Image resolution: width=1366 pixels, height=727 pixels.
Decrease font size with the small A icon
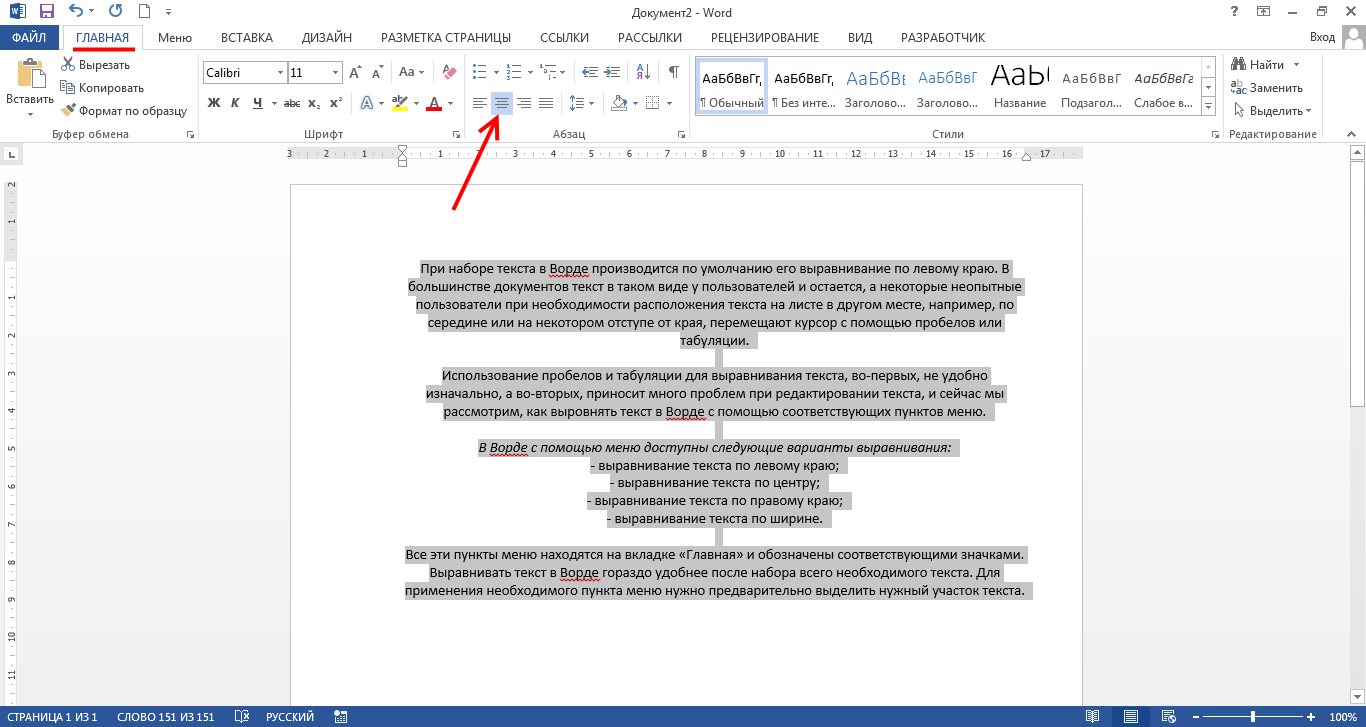coord(376,73)
